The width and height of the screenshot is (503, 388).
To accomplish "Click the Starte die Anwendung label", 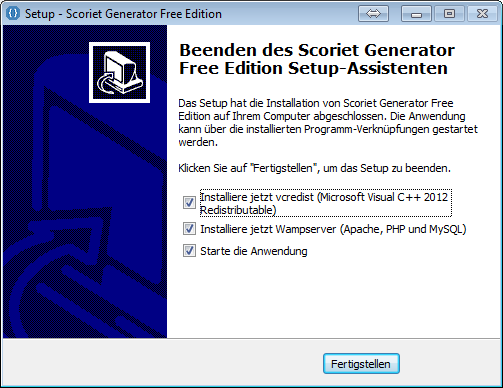I will (254, 251).
